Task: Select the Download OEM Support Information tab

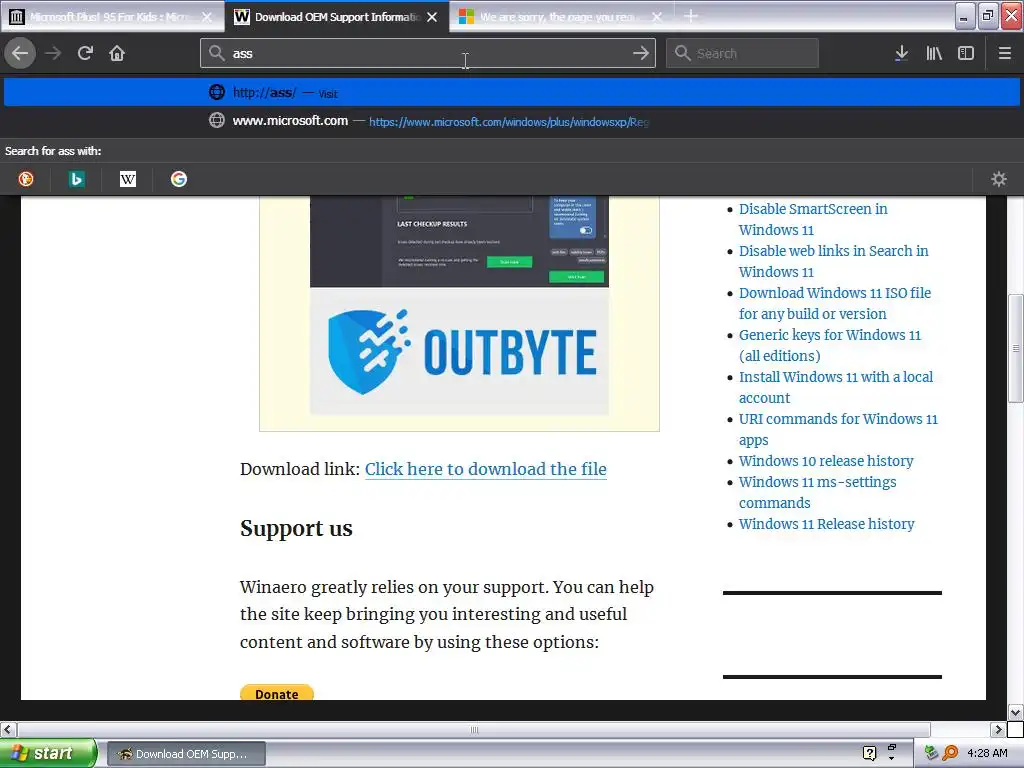Action: tap(337, 17)
